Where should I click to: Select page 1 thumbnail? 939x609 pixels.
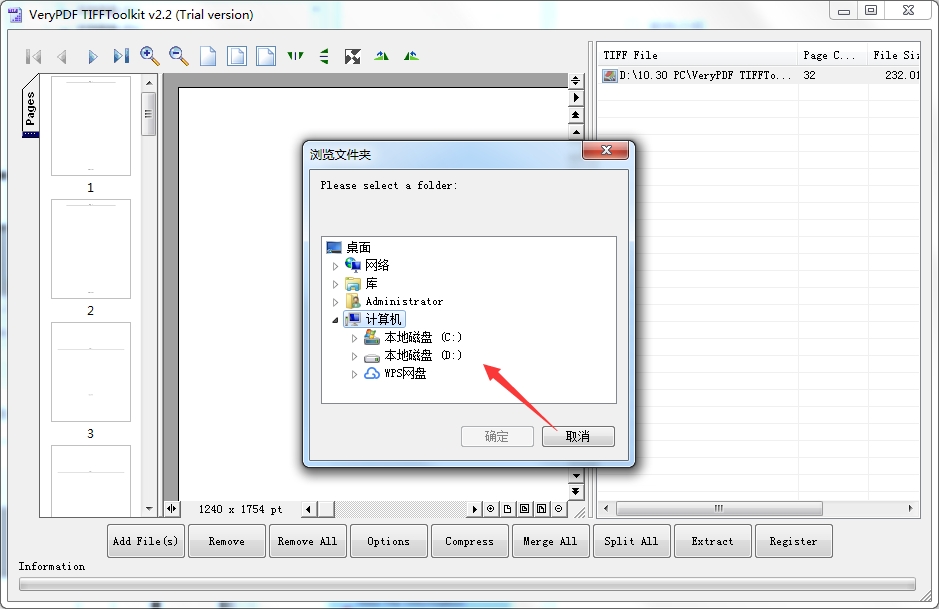click(91, 126)
